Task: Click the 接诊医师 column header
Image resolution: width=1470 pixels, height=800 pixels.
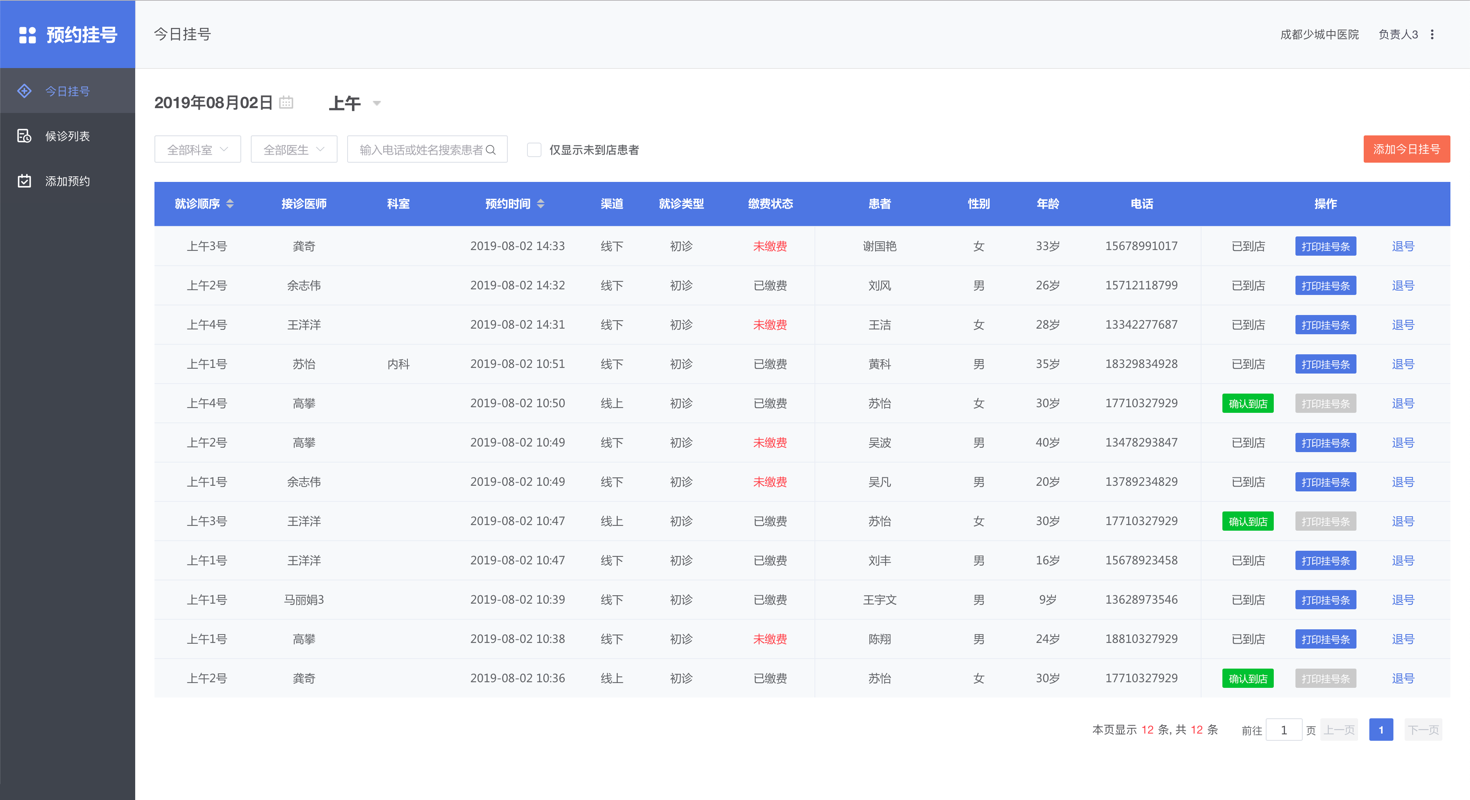Action: (x=304, y=204)
